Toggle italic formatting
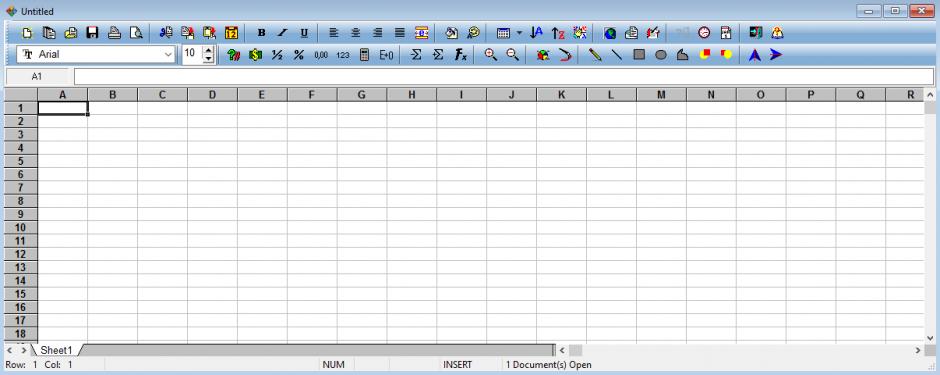 tap(282, 33)
